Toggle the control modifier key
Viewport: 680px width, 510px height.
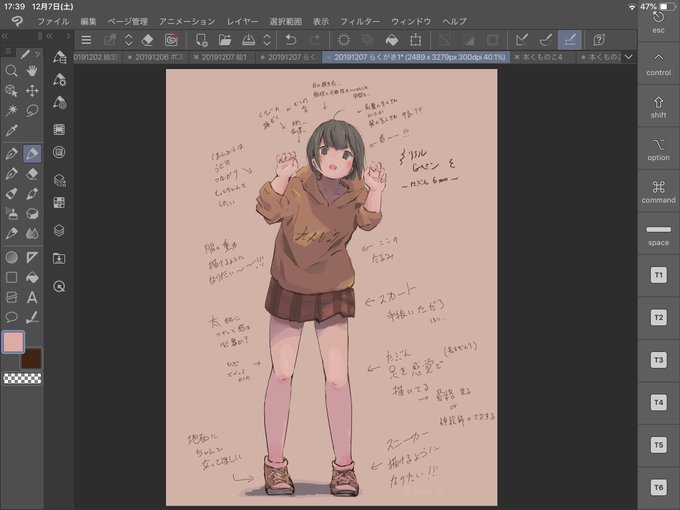pyautogui.click(x=658, y=63)
